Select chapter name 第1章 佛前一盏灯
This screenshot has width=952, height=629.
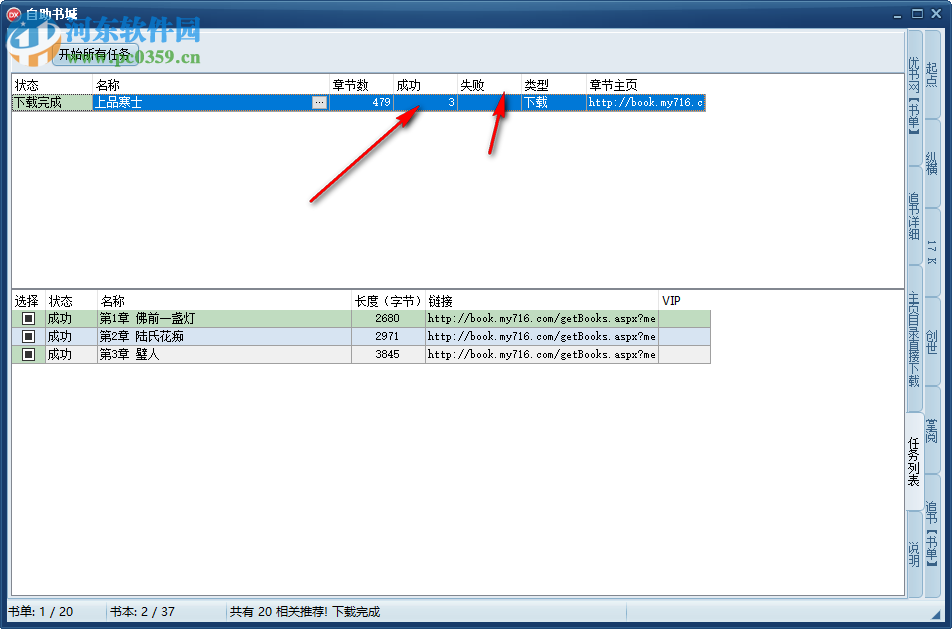click(224, 318)
